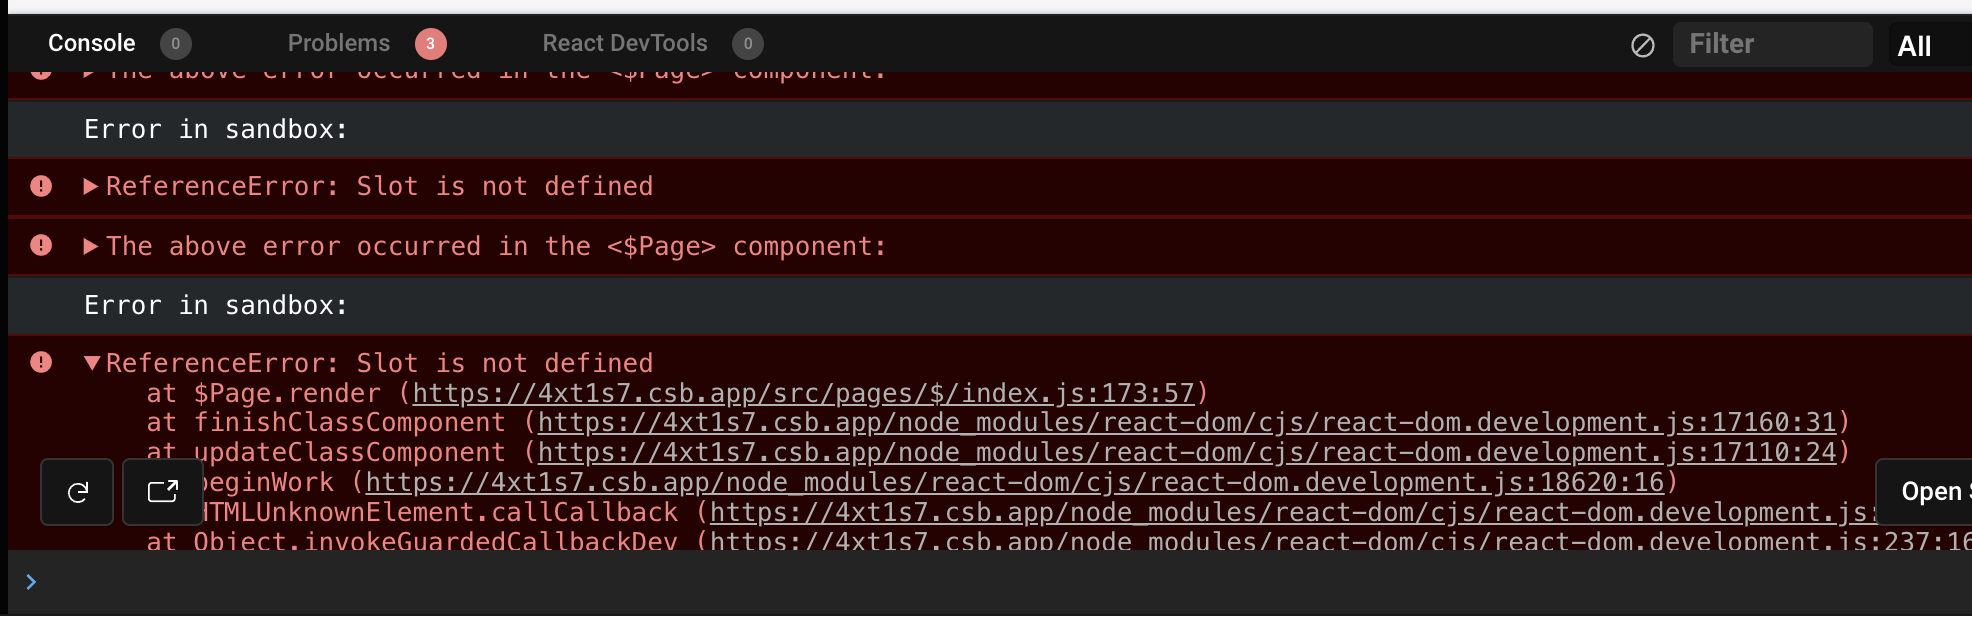Expand the '<$Page> component' error message

tap(90, 245)
